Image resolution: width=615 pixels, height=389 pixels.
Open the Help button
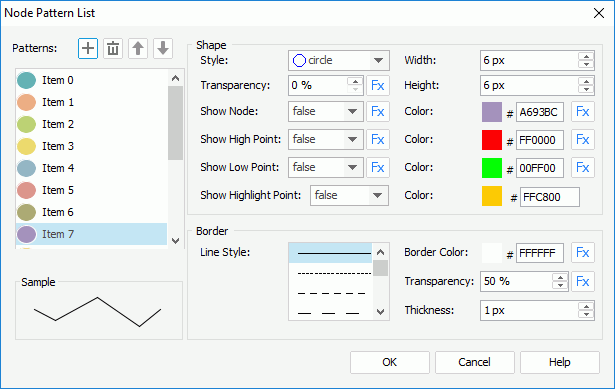coord(560,362)
